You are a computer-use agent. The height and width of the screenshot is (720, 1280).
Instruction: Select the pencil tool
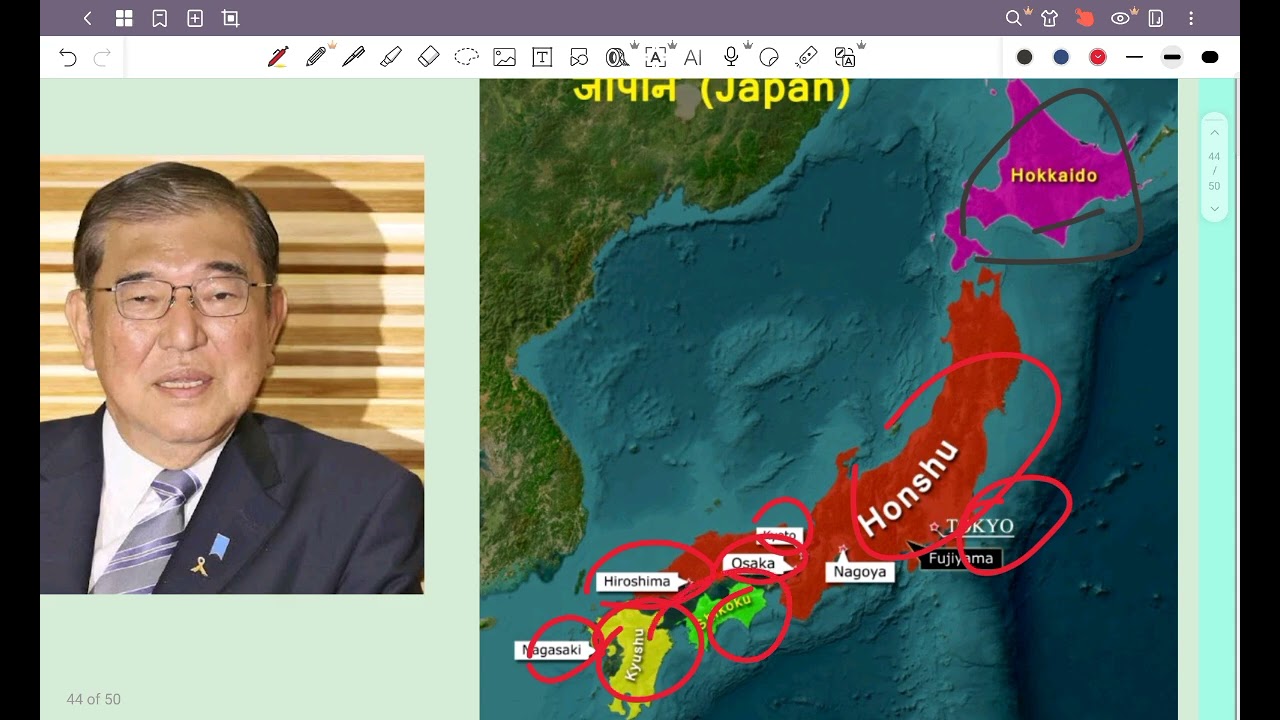pyautogui.click(x=316, y=57)
